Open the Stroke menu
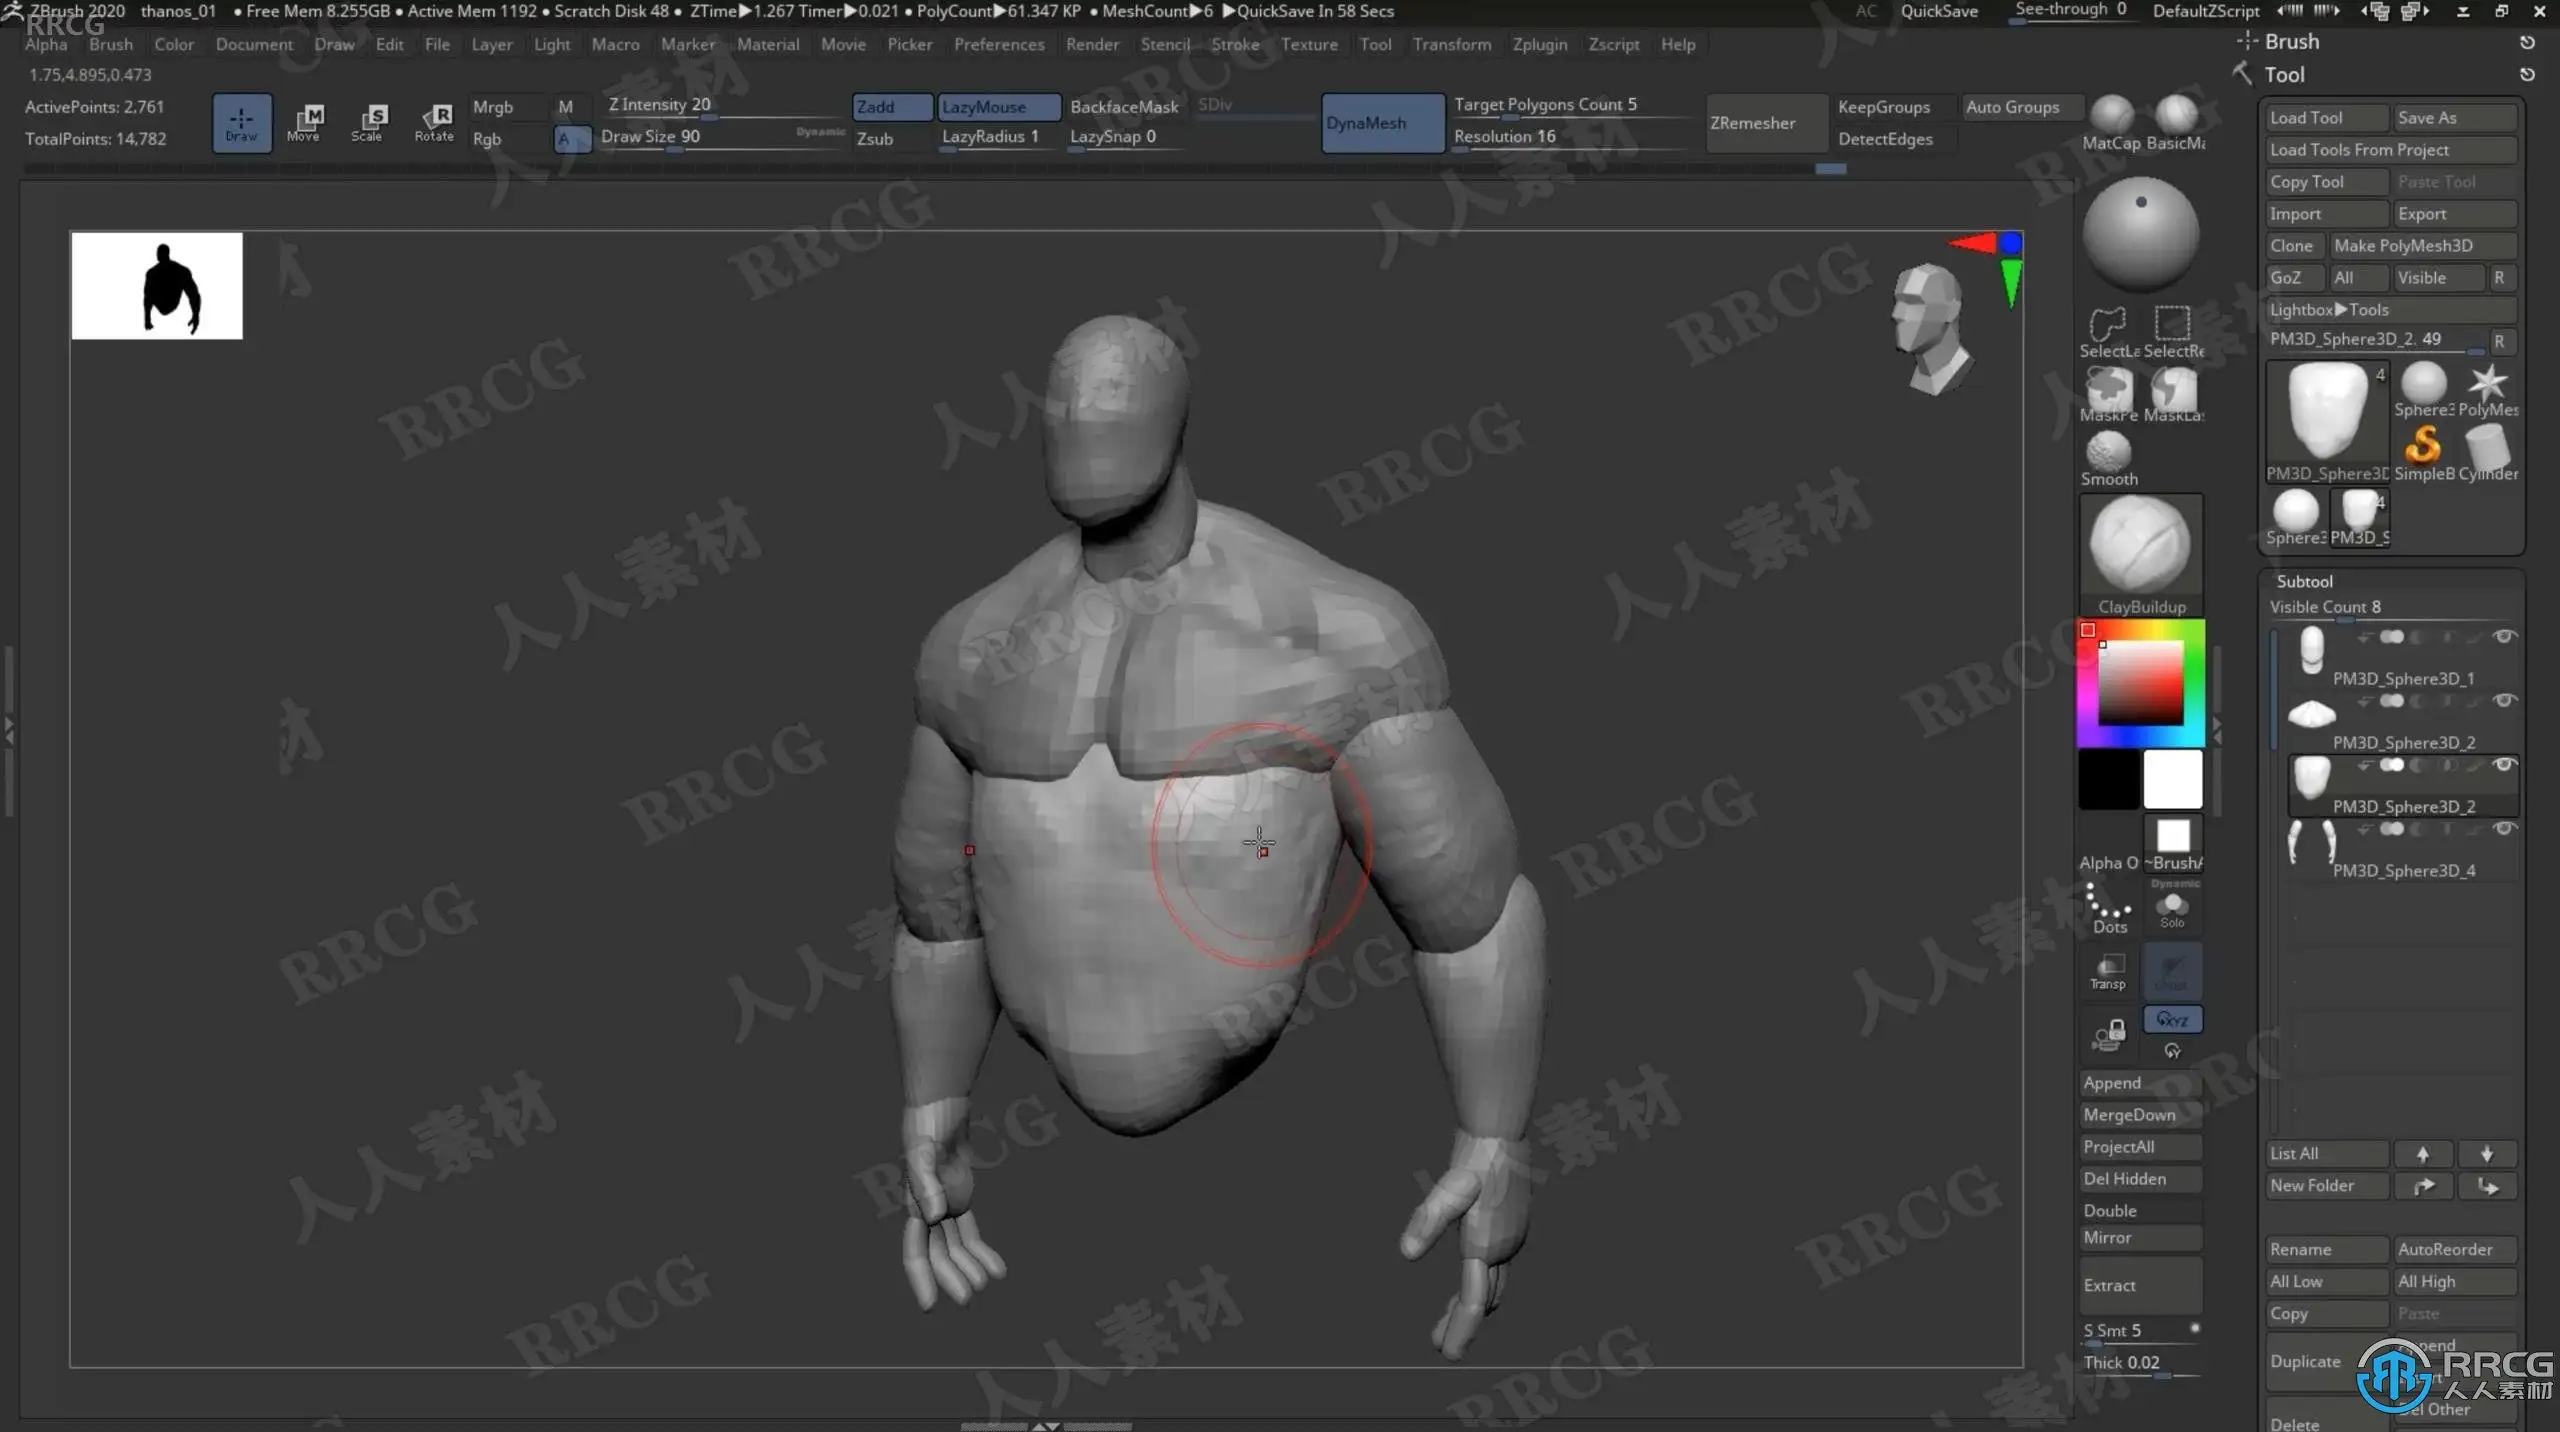Image resolution: width=2560 pixels, height=1432 pixels. click(x=1234, y=44)
